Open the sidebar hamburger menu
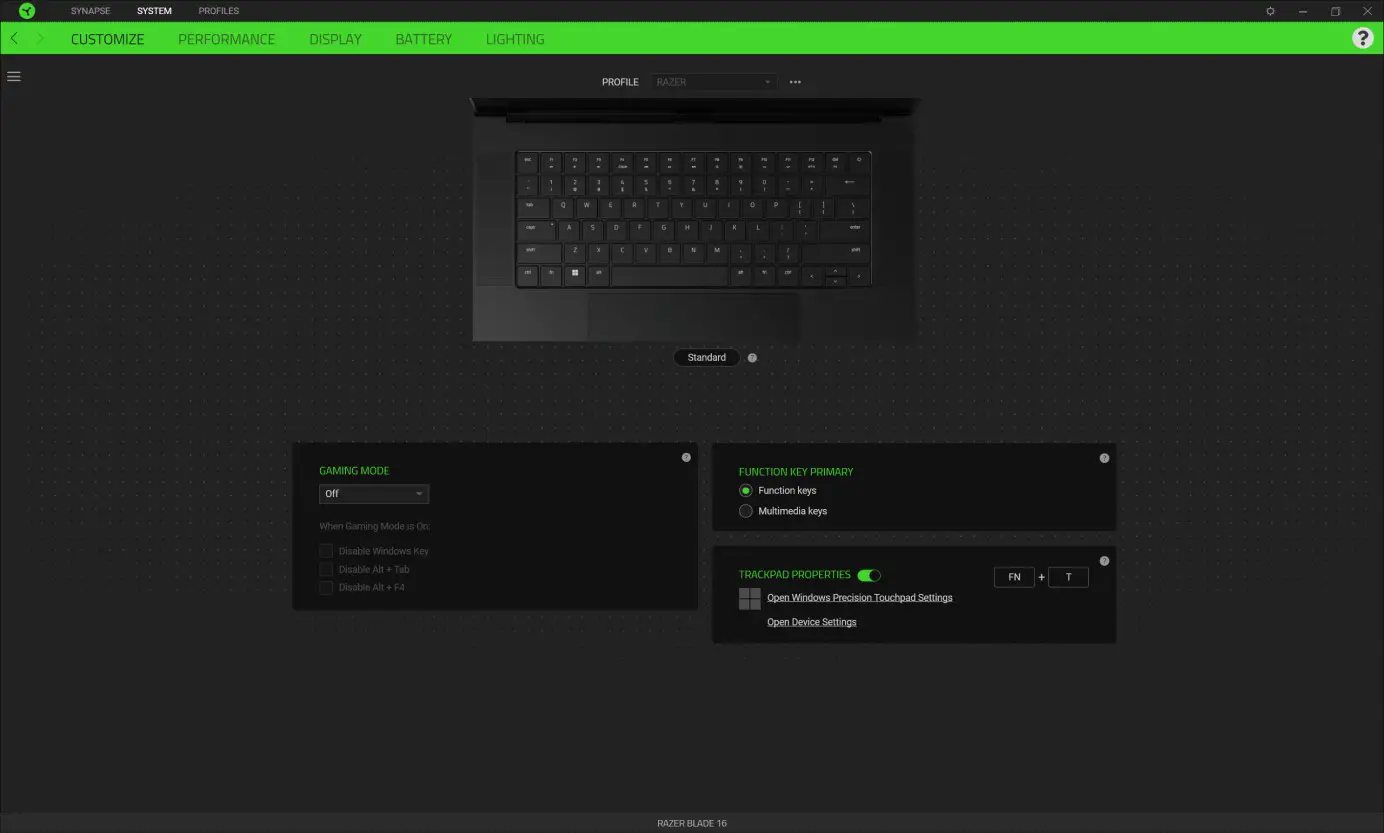Screen dimensions: 1384x833 (x=14, y=76)
